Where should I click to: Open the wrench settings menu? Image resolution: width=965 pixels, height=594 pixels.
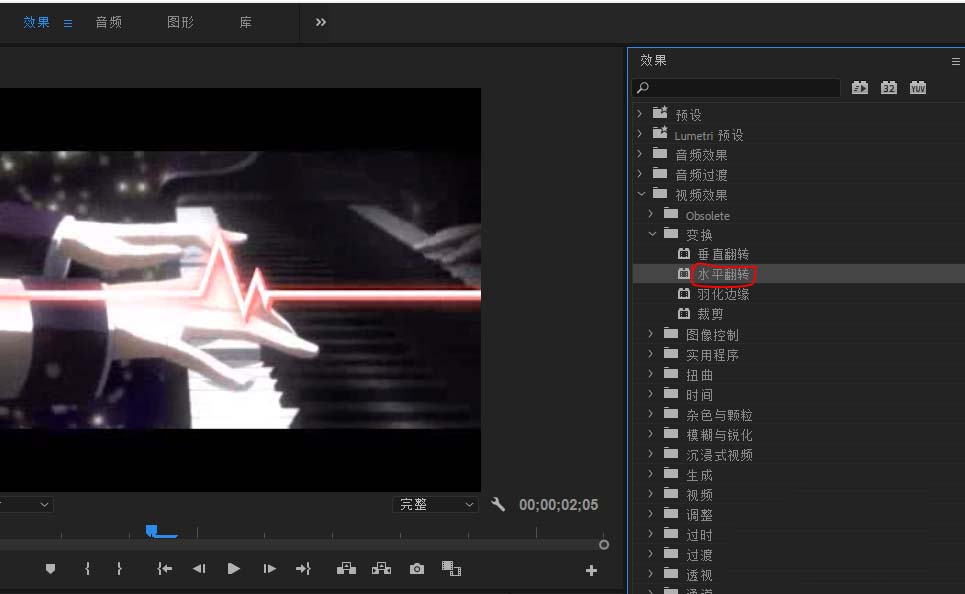pos(498,505)
